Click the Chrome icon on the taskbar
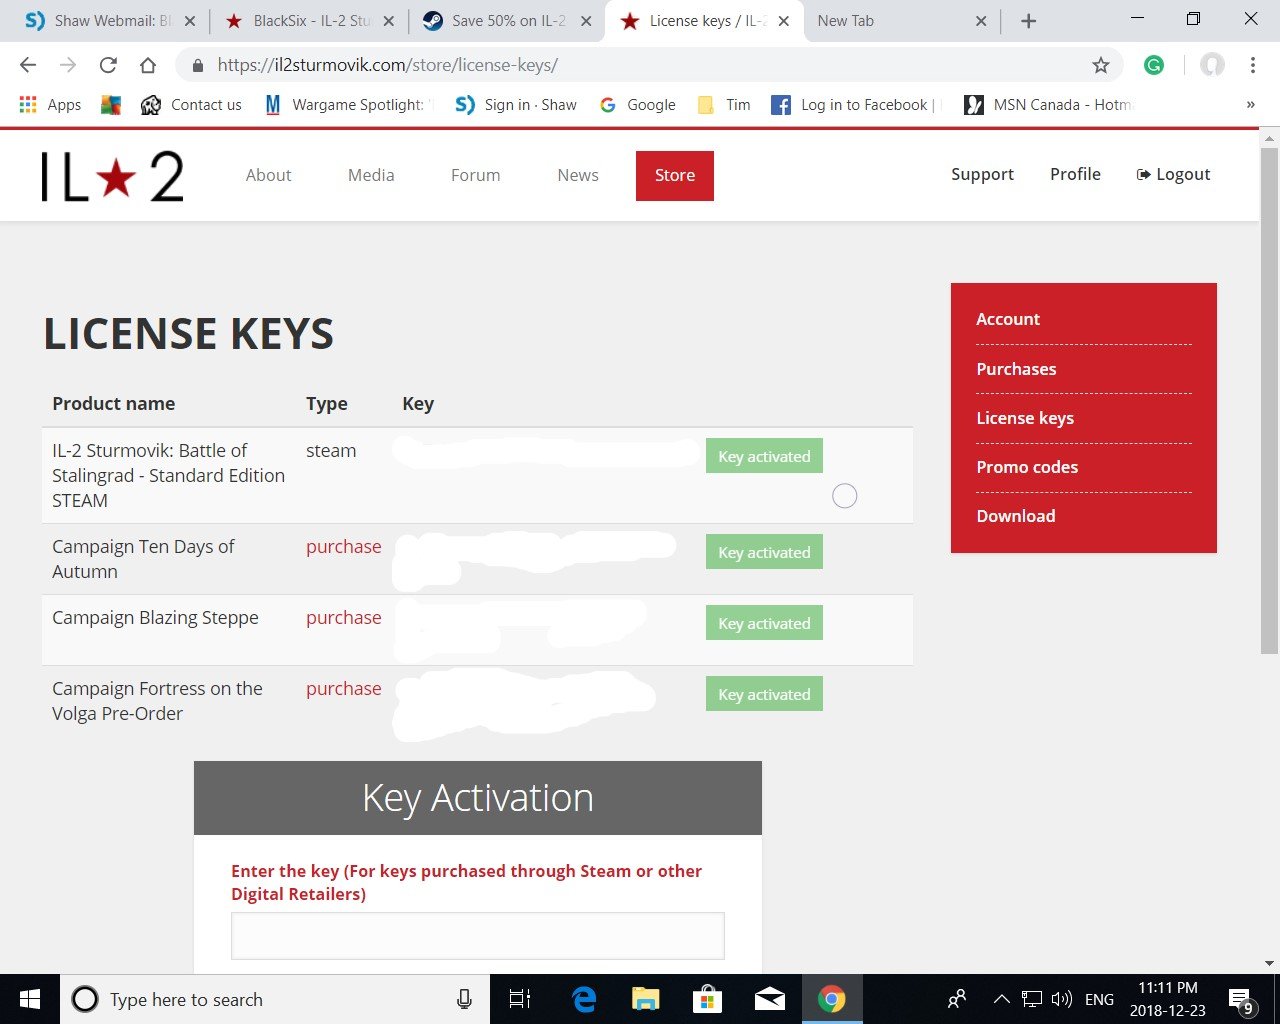1280x1024 pixels. [831, 999]
